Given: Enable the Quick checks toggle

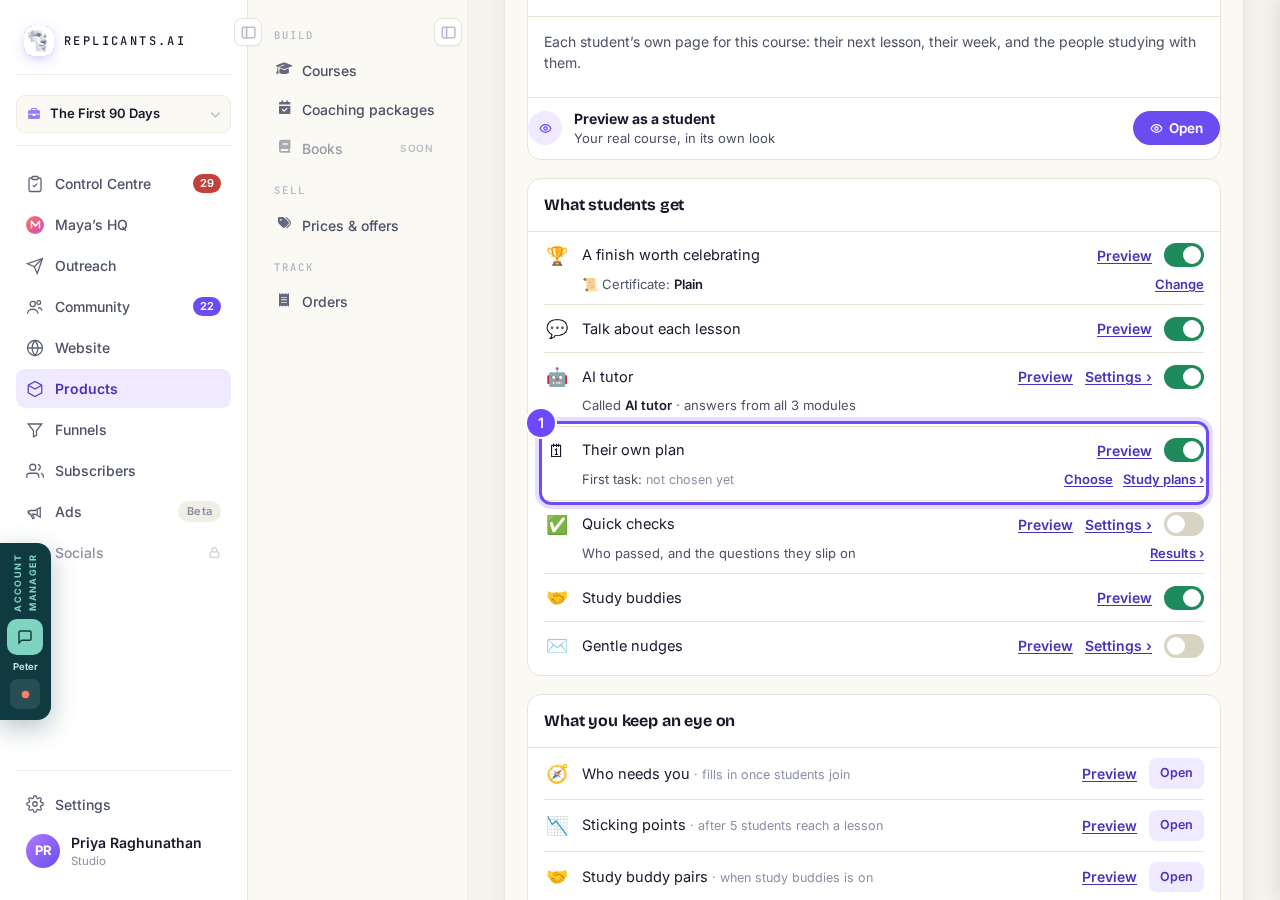Looking at the screenshot, I should [1184, 524].
